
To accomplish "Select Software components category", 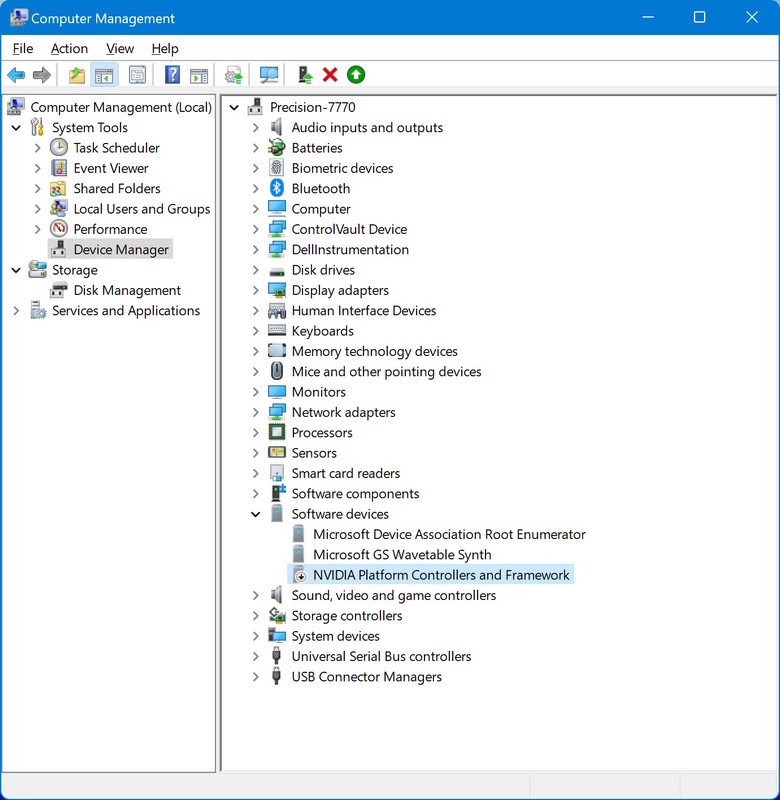I will tap(355, 494).
